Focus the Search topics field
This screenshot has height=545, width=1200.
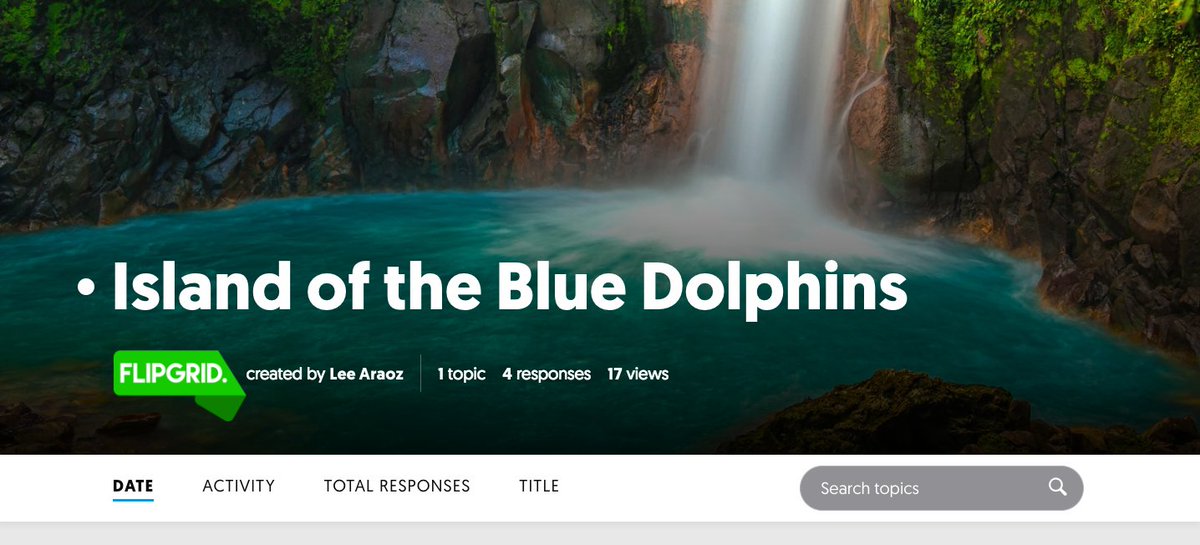click(x=941, y=488)
